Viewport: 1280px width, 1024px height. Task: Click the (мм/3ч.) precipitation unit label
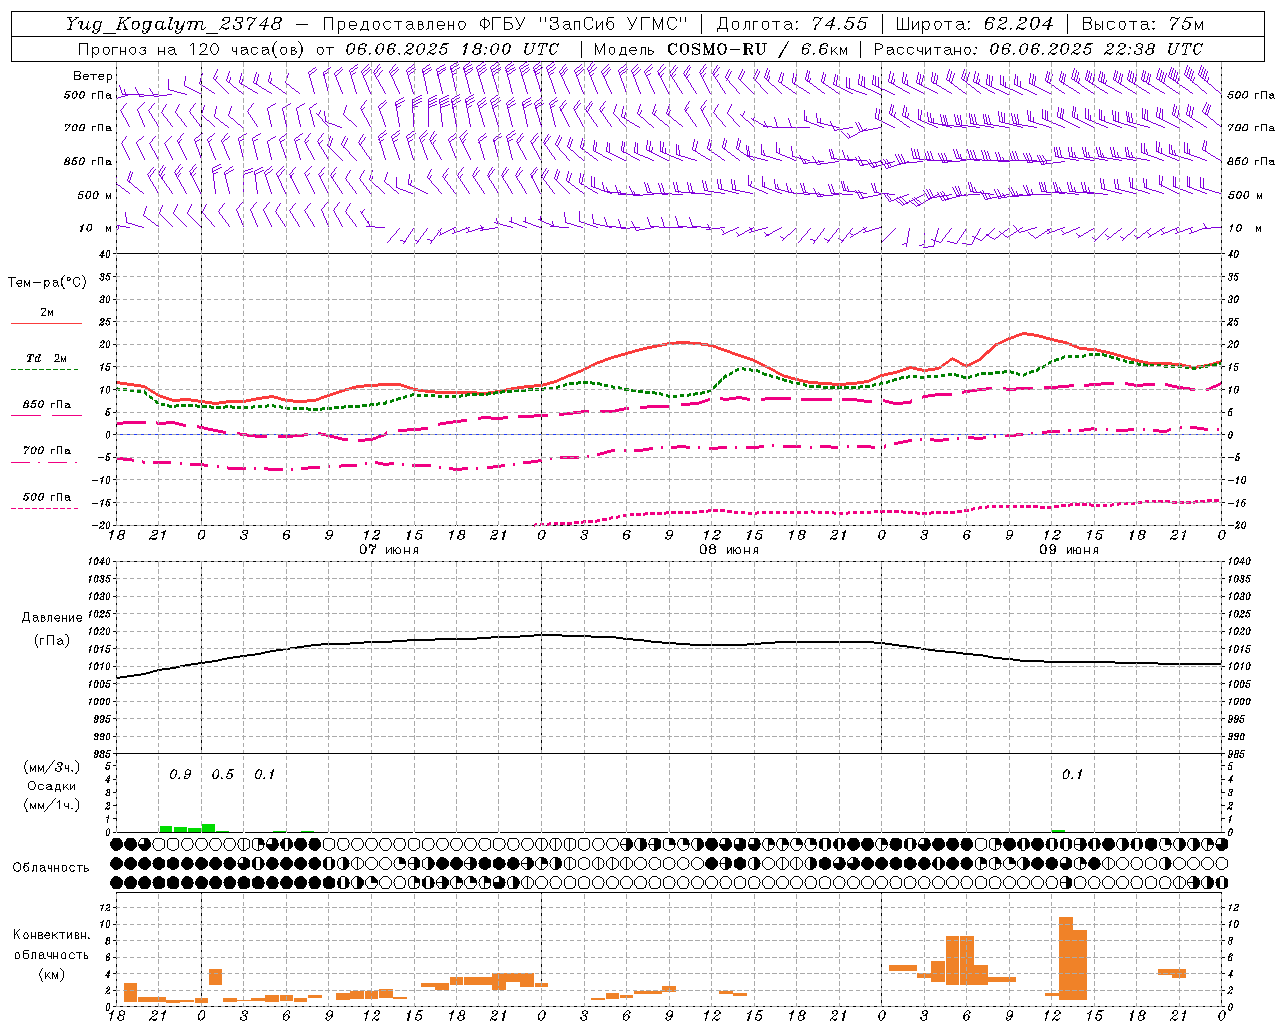pyautogui.click(x=52, y=767)
